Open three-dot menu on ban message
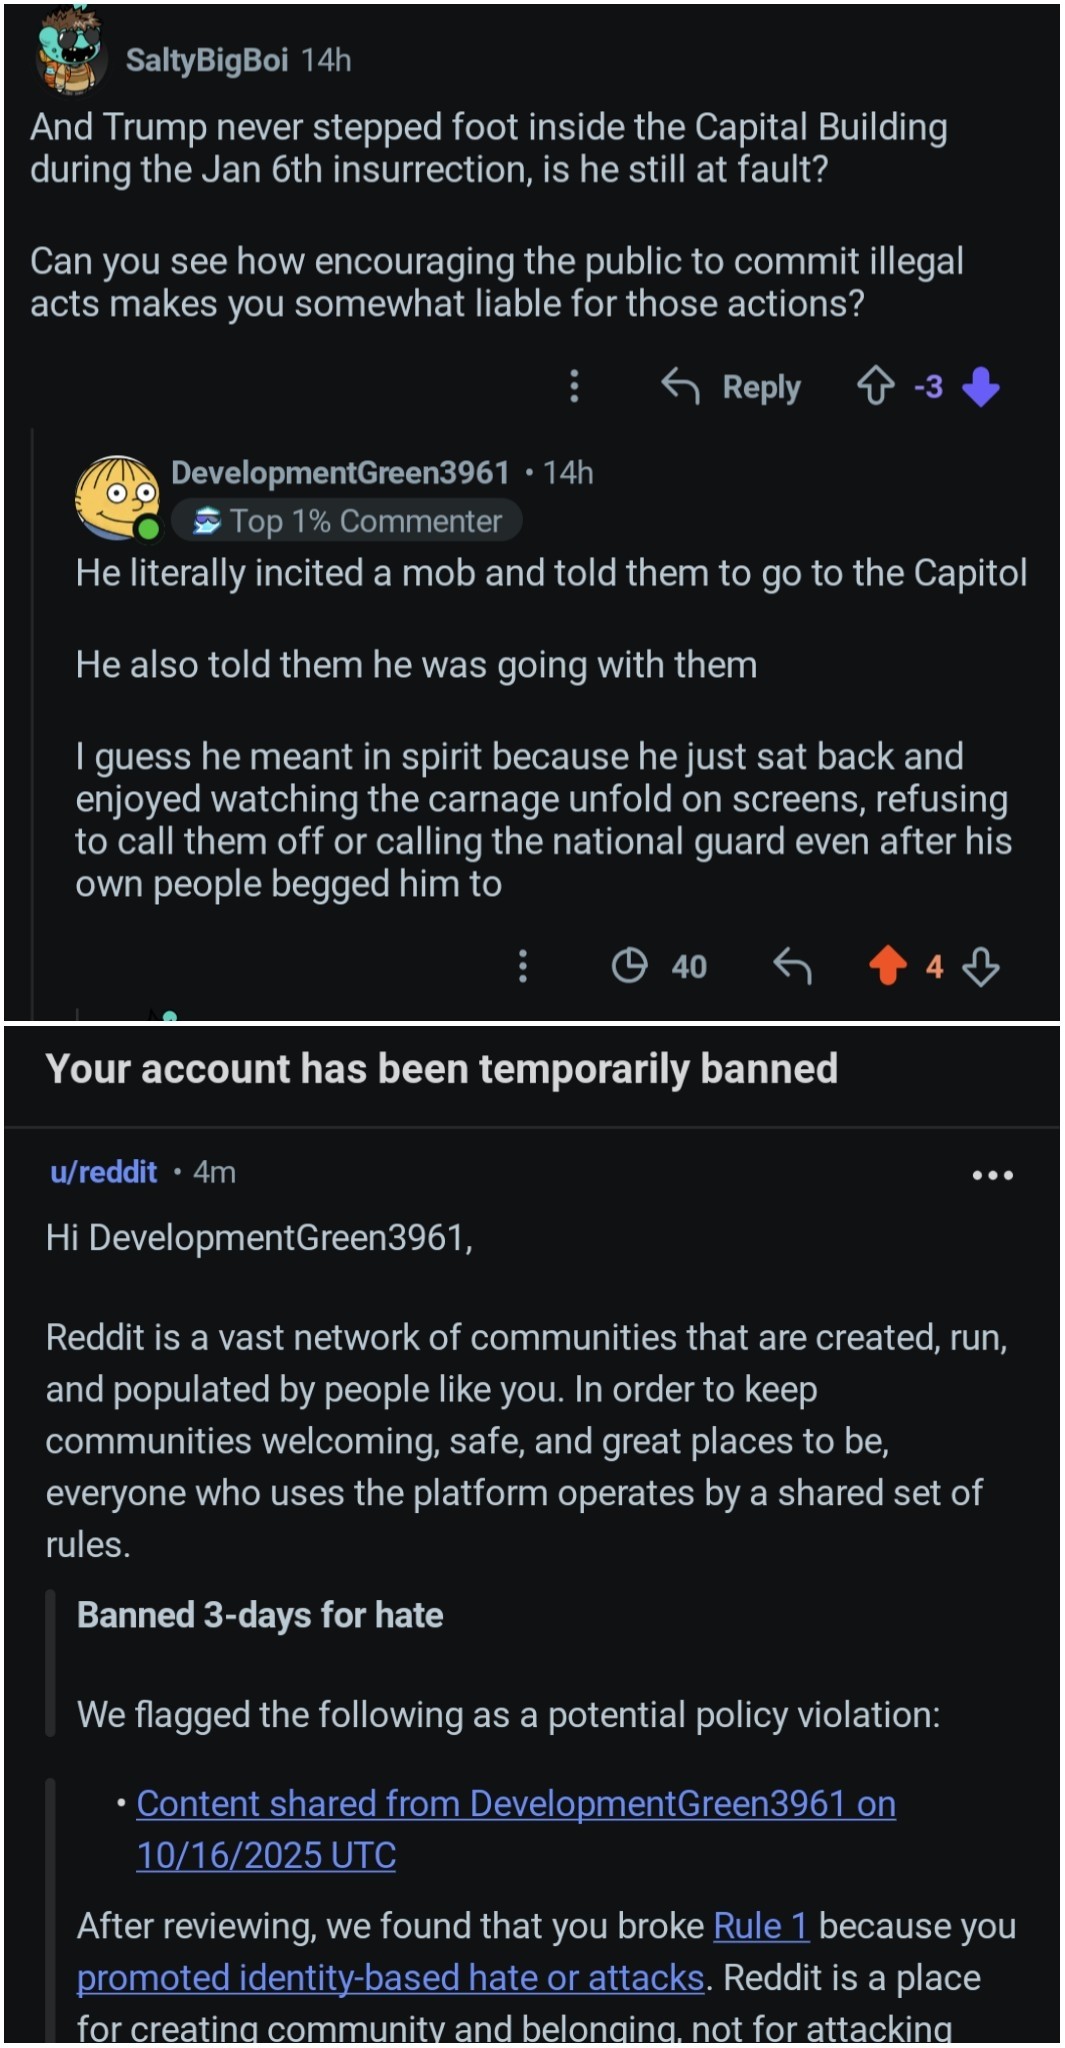The image size is (1065, 2048). [992, 1175]
